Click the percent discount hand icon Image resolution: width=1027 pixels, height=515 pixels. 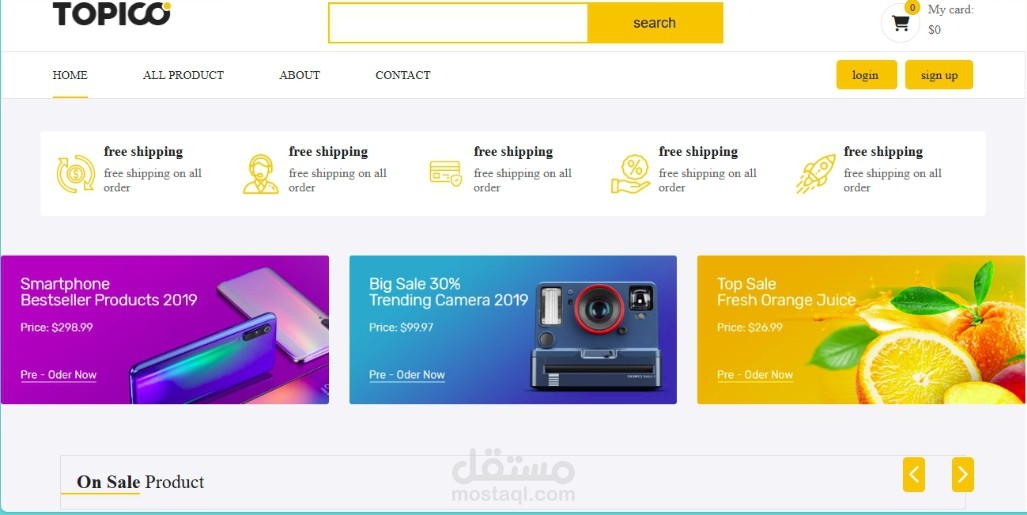click(630, 174)
